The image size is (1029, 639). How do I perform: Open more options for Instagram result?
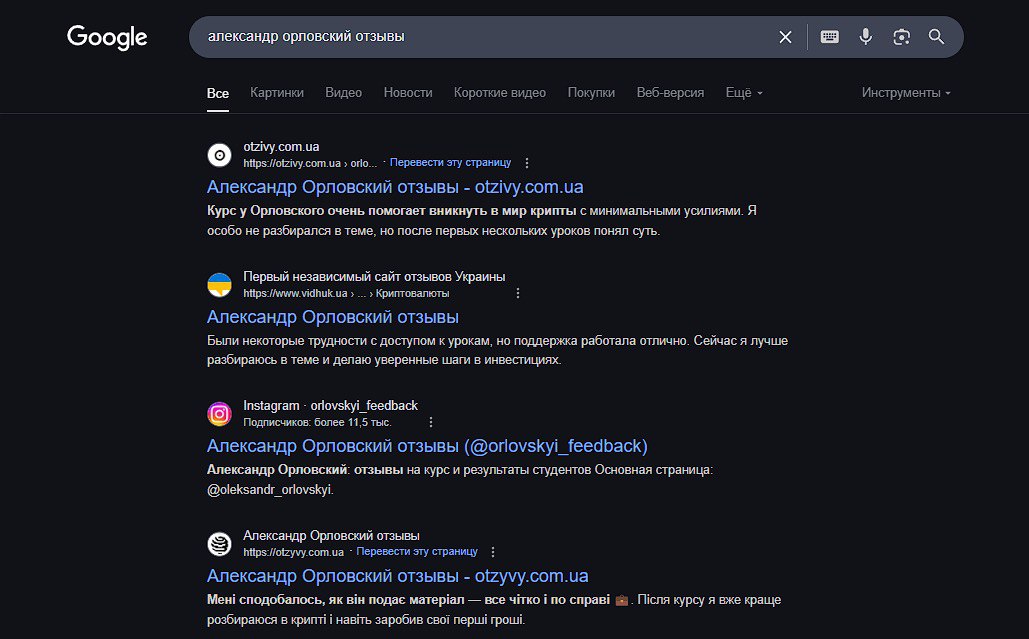430,422
